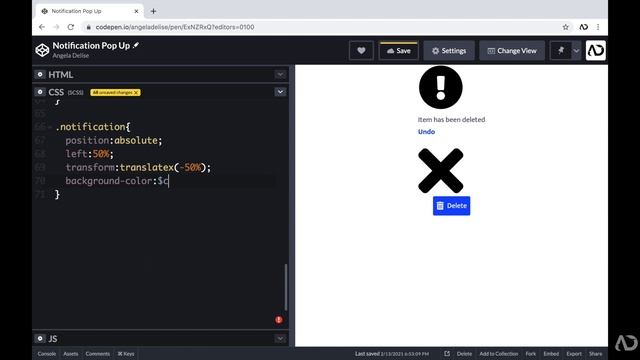Open the user avatar in CodePen header

pyautogui.click(x=596, y=50)
